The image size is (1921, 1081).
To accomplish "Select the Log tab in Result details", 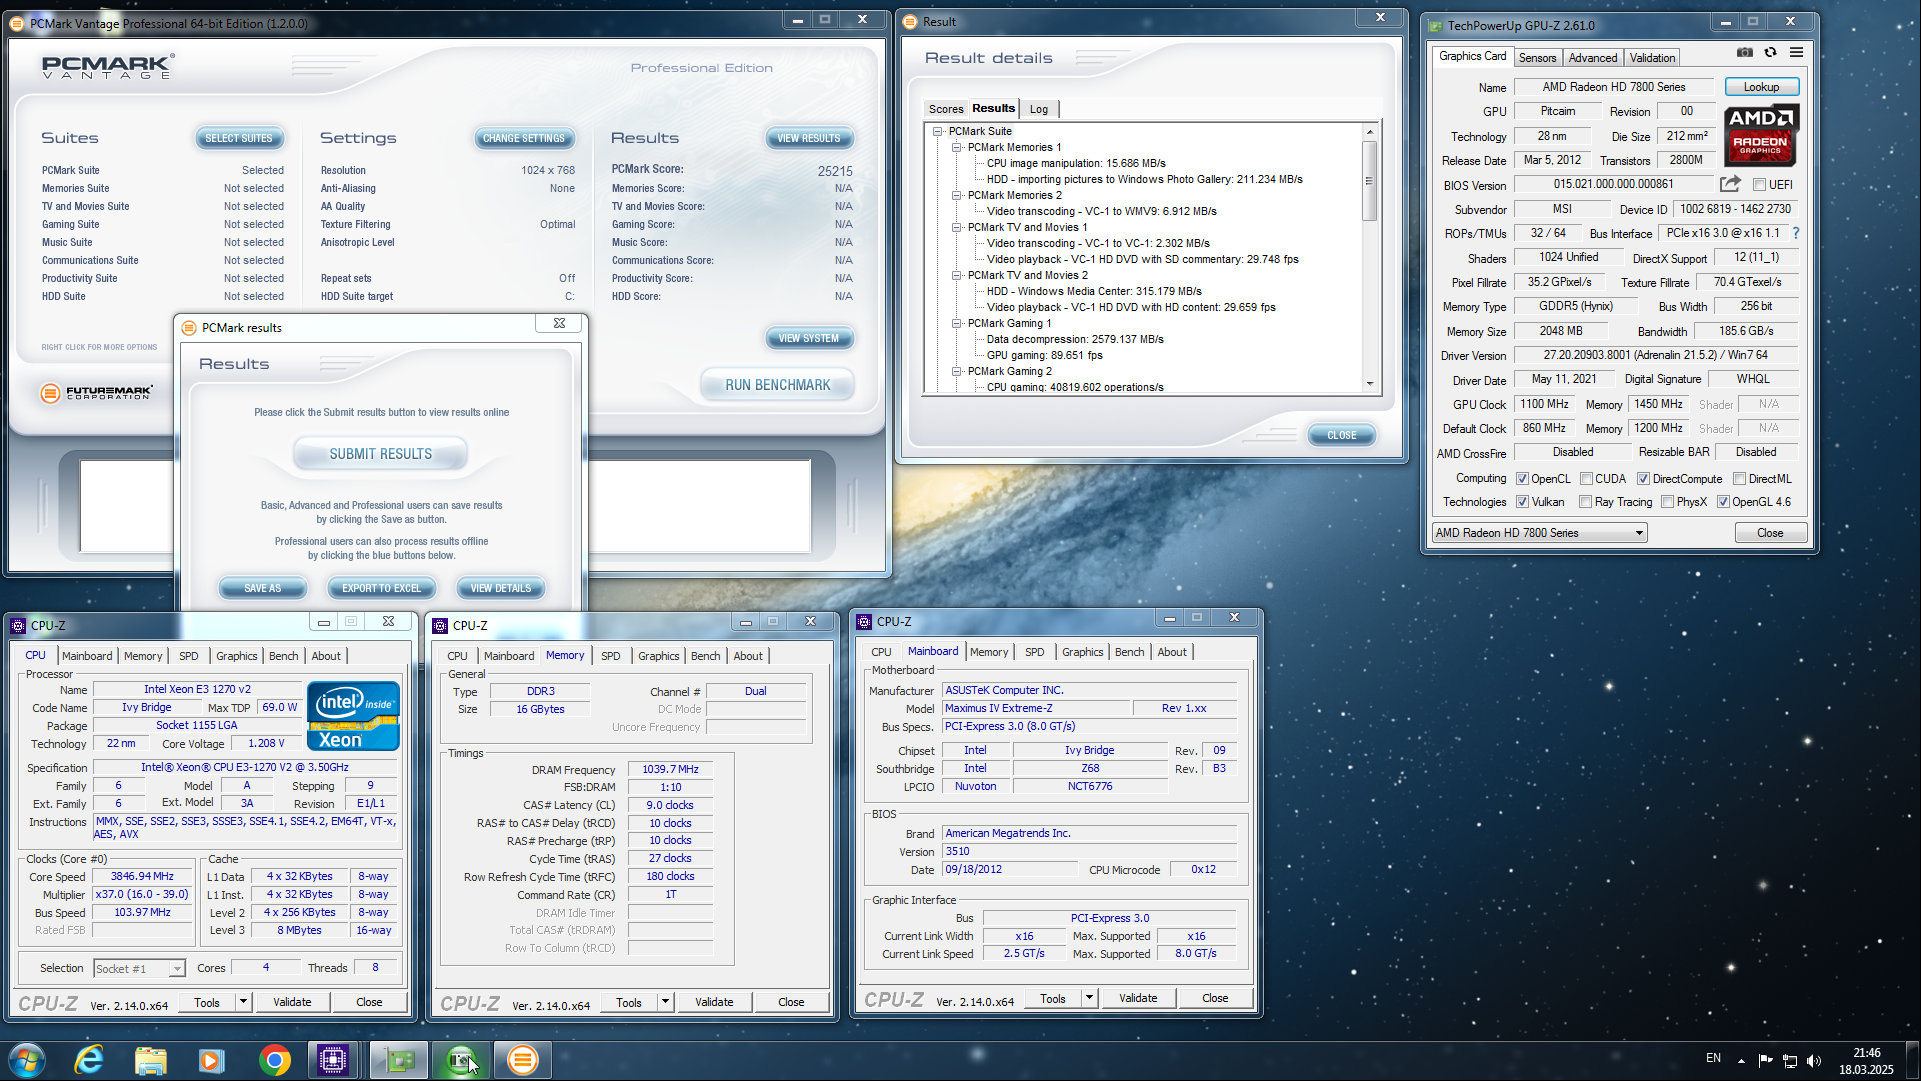I will [x=1039, y=109].
